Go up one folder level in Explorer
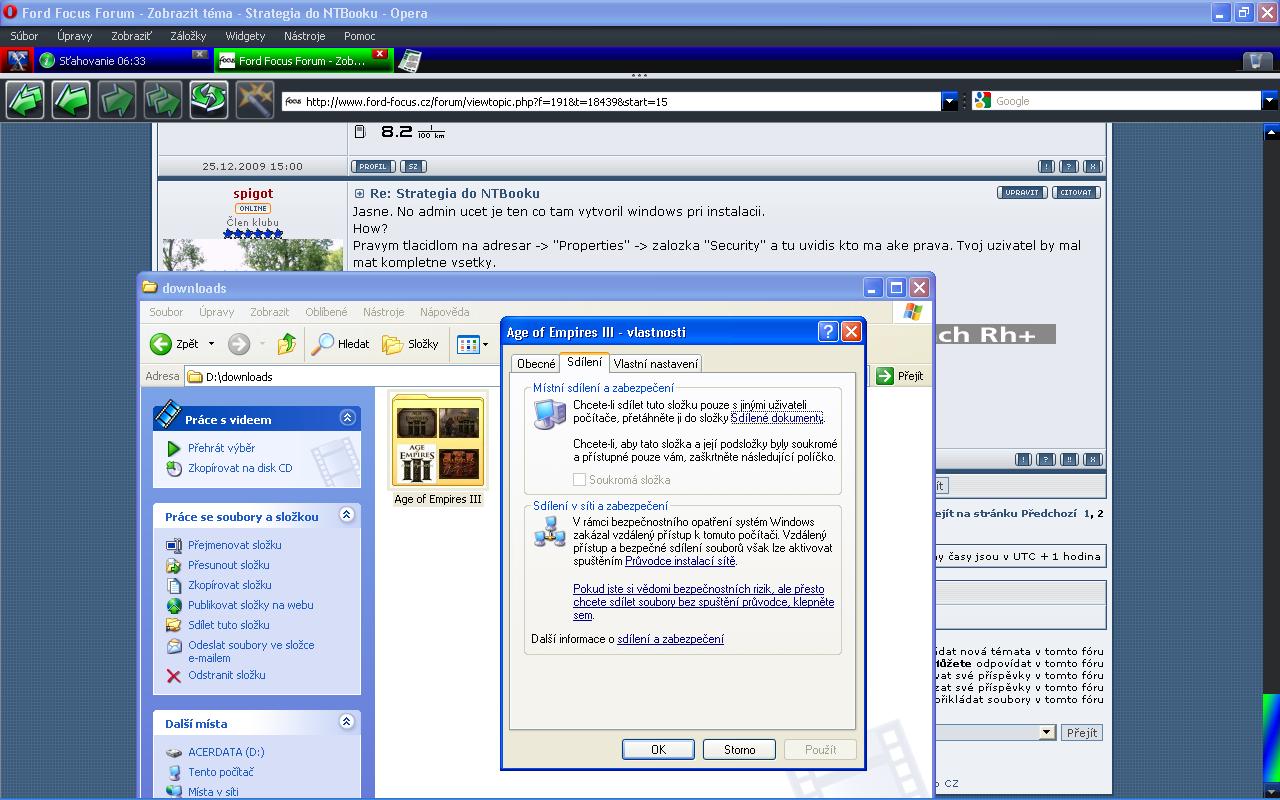The height and width of the screenshot is (800, 1280). (x=286, y=344)
